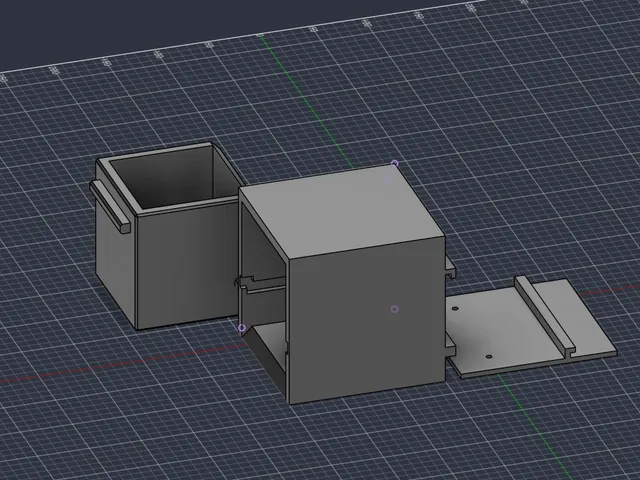Click the raised rail on the flat plate

(x=545, y=315)
